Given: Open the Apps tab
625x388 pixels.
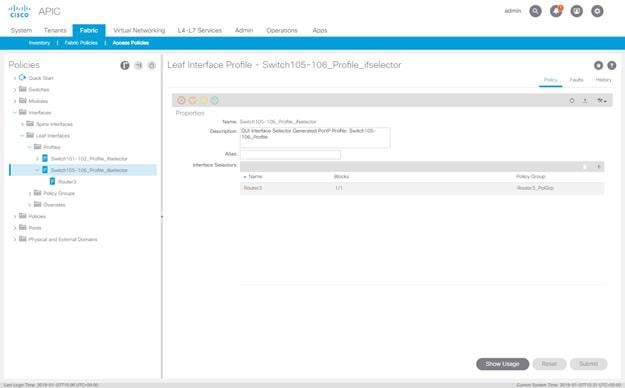Looking at the screenshot, I should coord(320,30).
